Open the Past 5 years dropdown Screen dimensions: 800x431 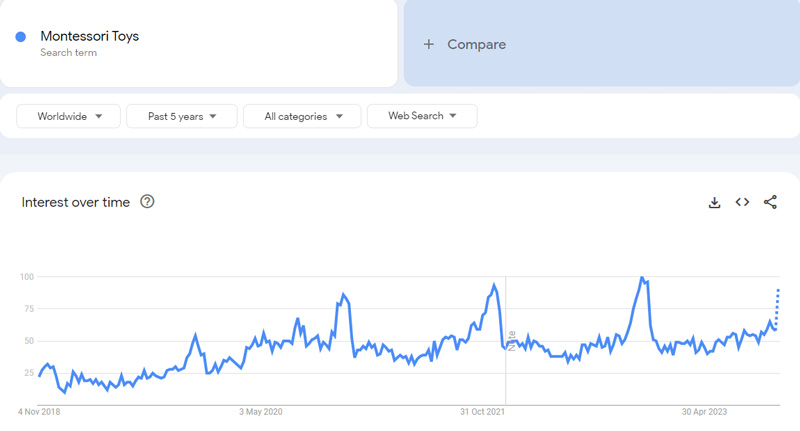click(181, 116)
